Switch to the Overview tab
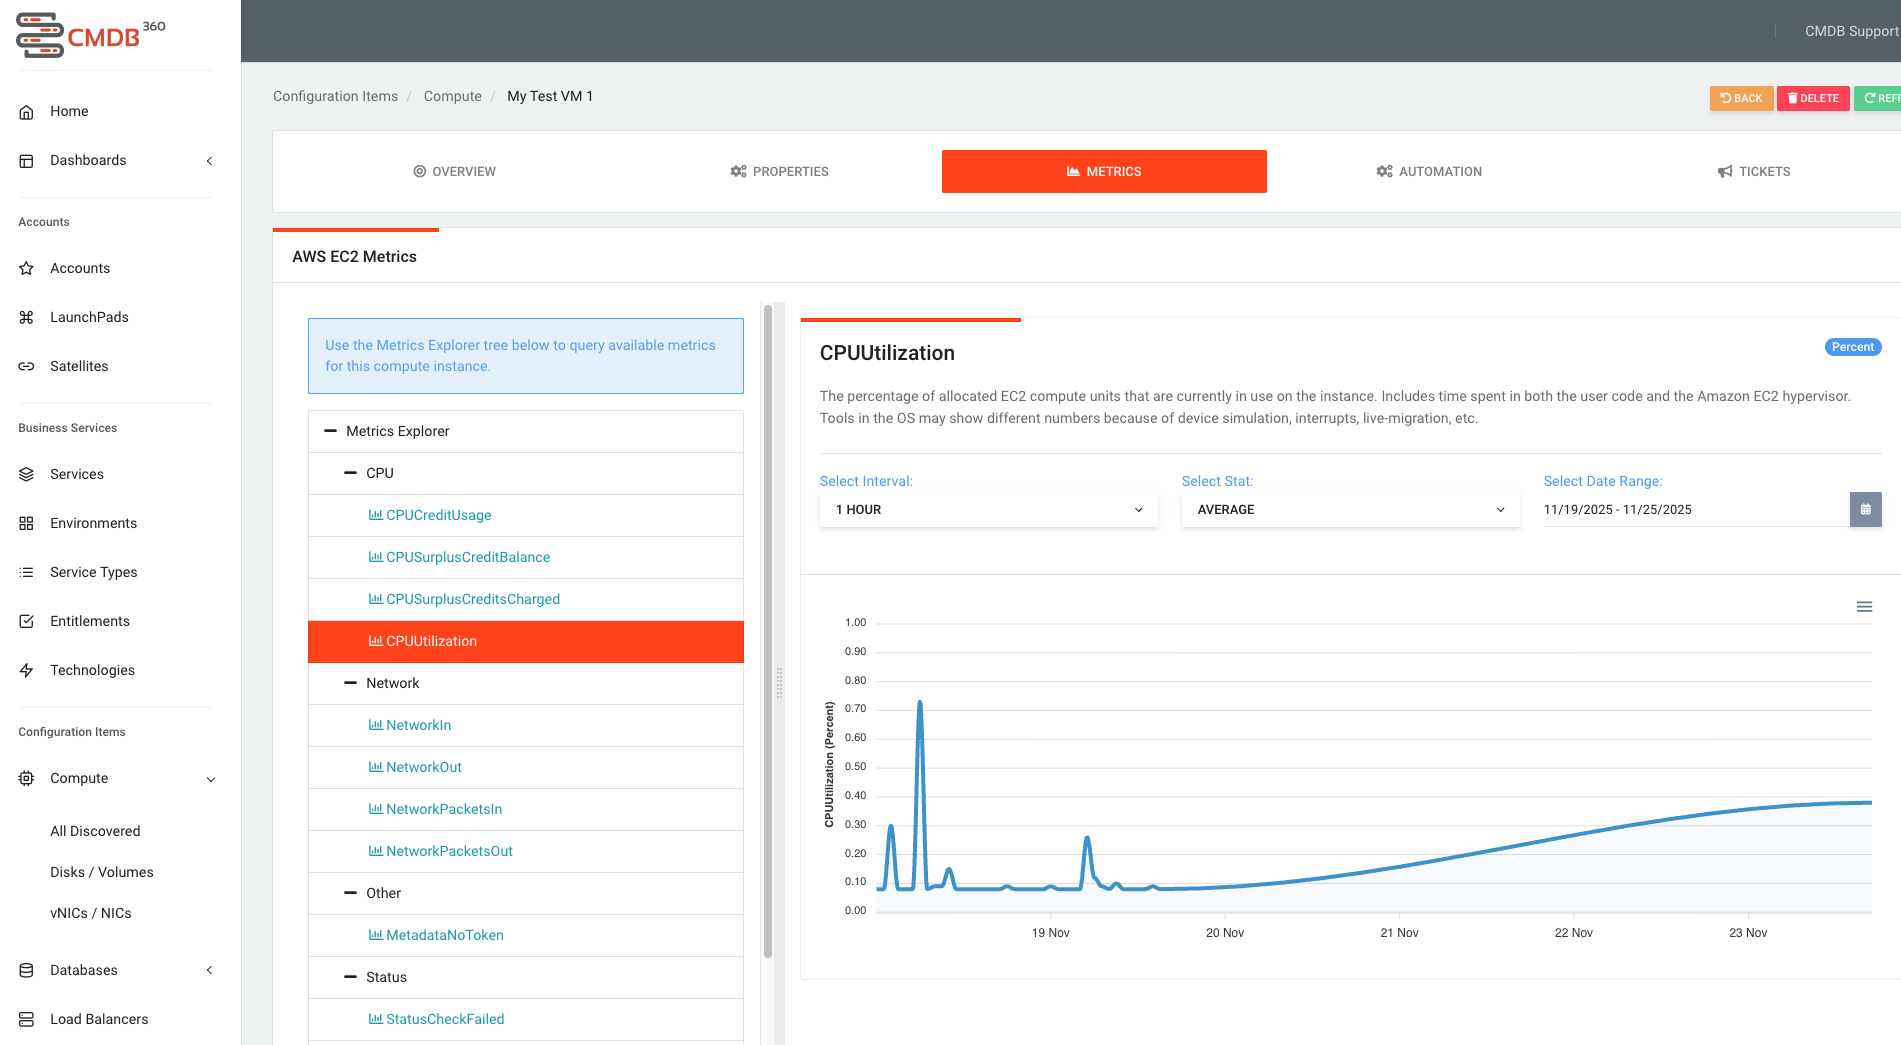This screenshot has height=1045, width=1901. (x=454, y=172)
